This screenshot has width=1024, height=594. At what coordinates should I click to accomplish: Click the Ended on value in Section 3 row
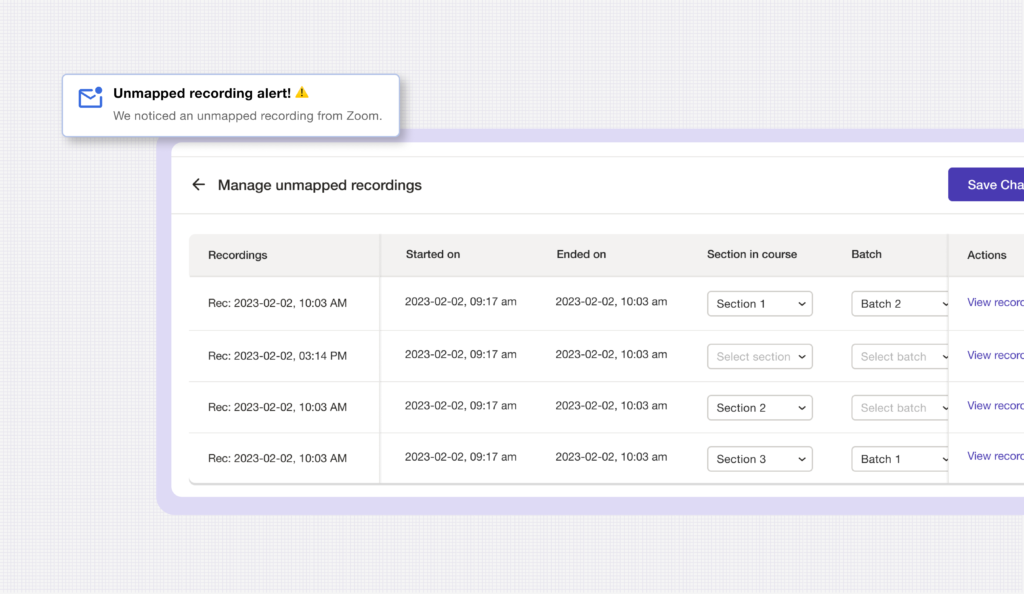pyautogui.click(x=611, y=457)
